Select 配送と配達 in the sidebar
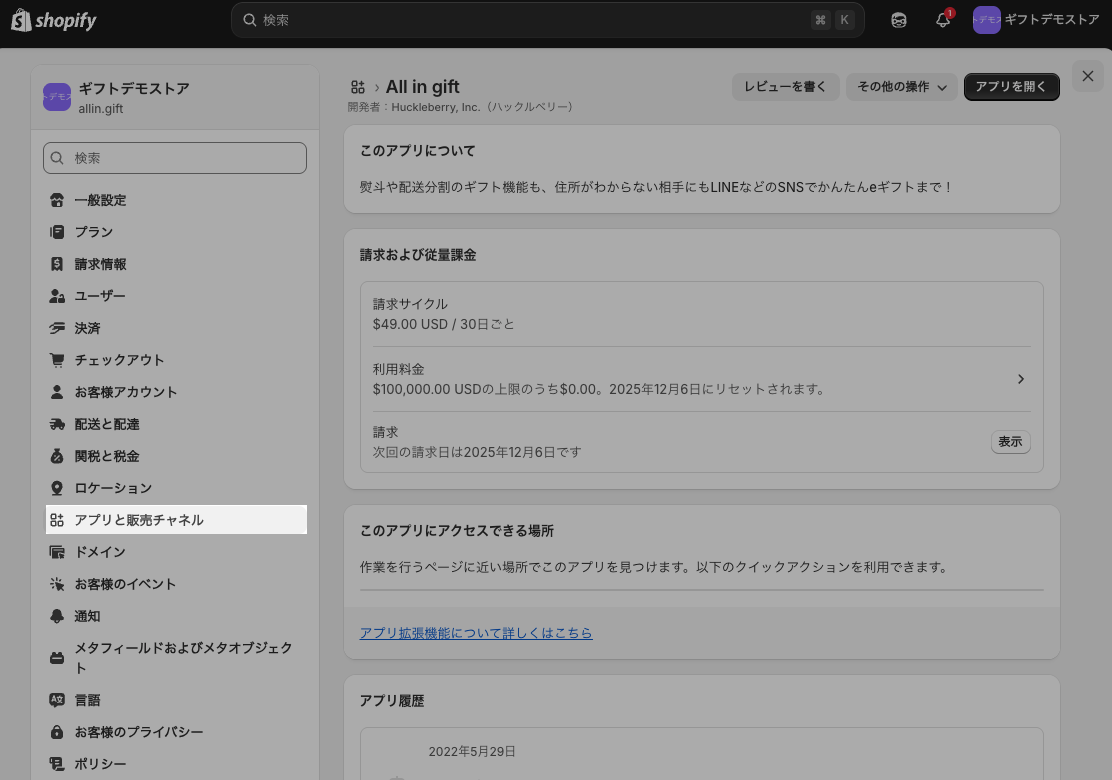 [107, 424]
